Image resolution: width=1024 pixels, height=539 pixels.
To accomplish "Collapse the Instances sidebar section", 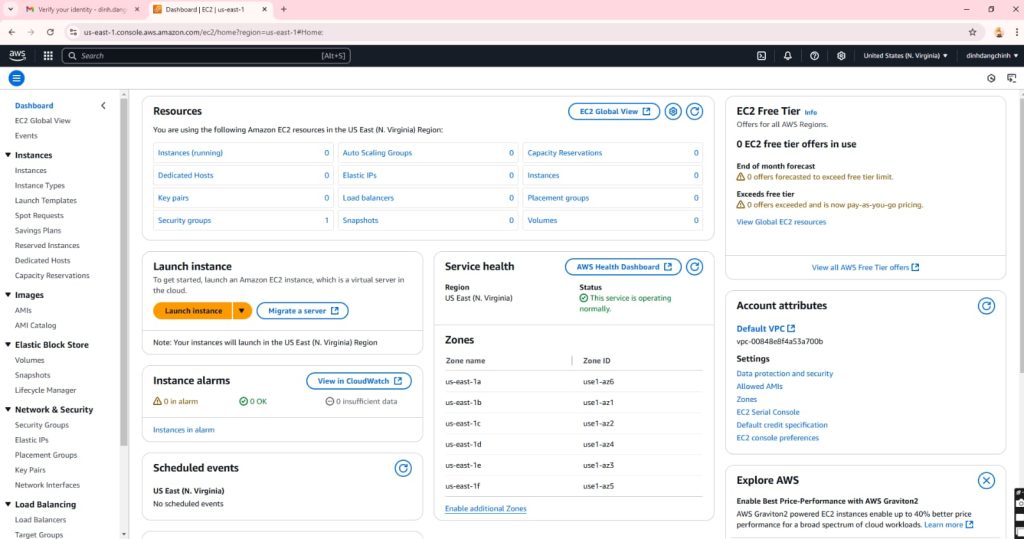I will point(8,155).
